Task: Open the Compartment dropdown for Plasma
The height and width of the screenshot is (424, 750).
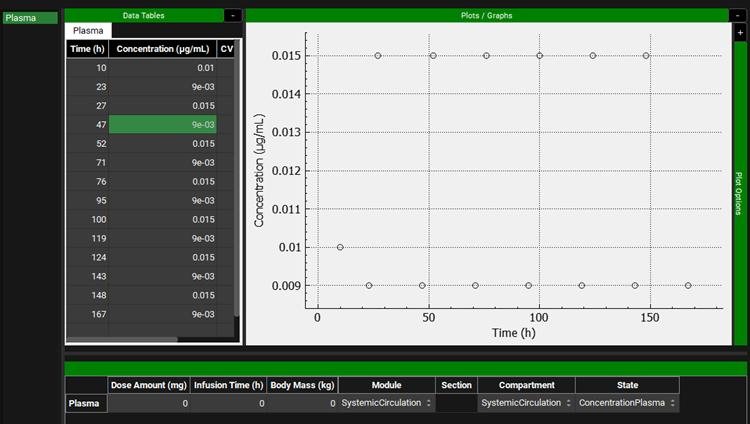Action: [525, 403]
